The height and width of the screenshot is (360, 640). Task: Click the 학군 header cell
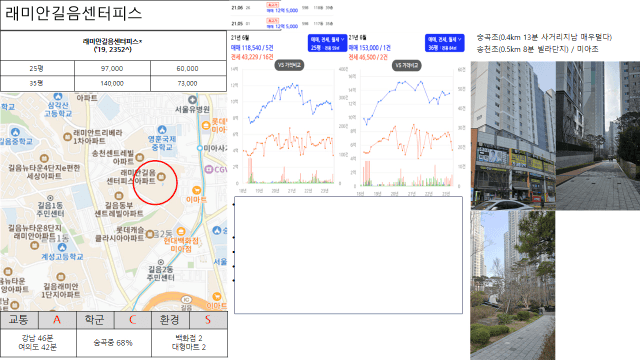tap(95, 320)
